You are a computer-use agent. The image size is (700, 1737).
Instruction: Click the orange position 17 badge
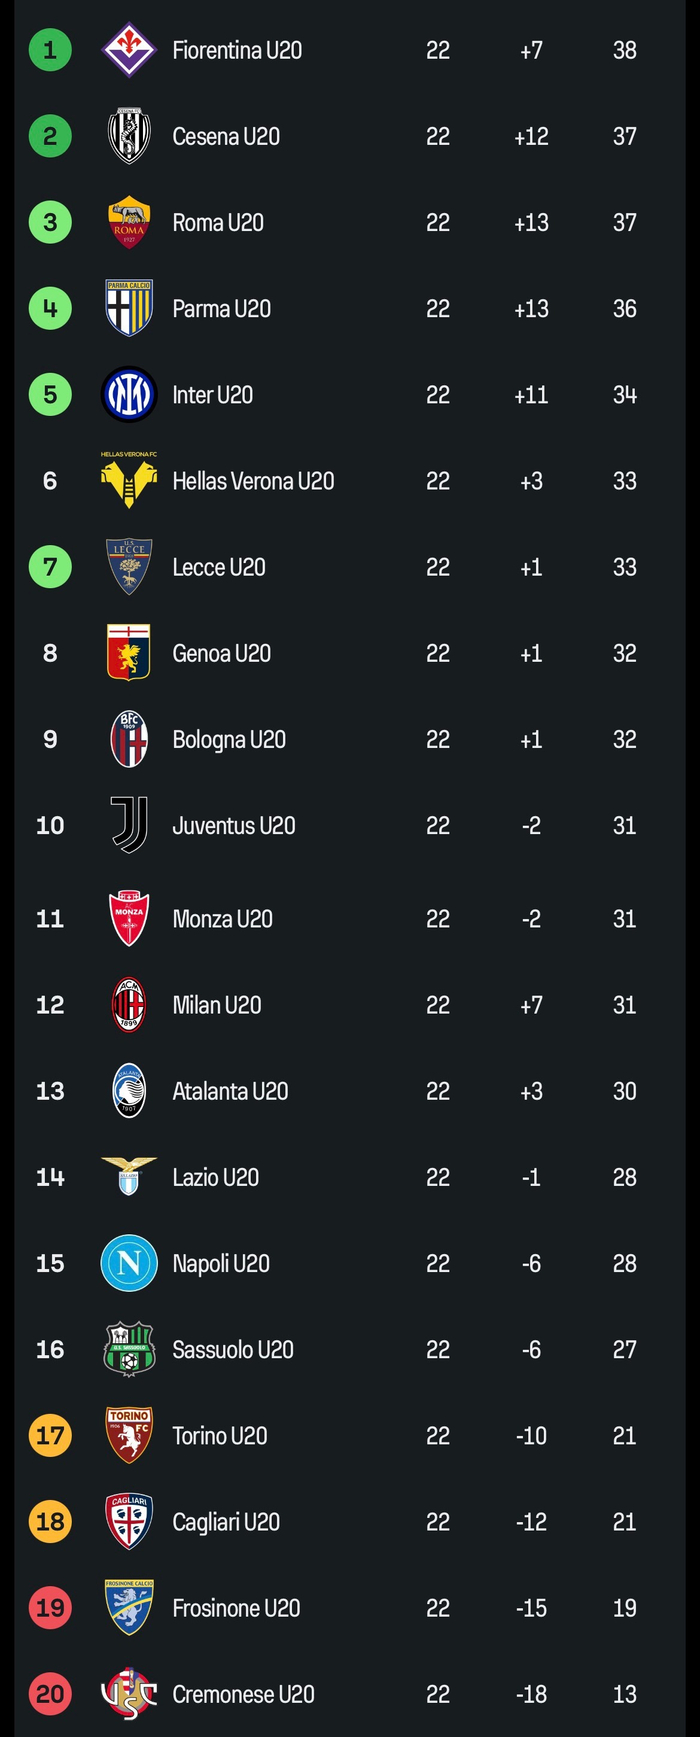(x=50, y=1435)
